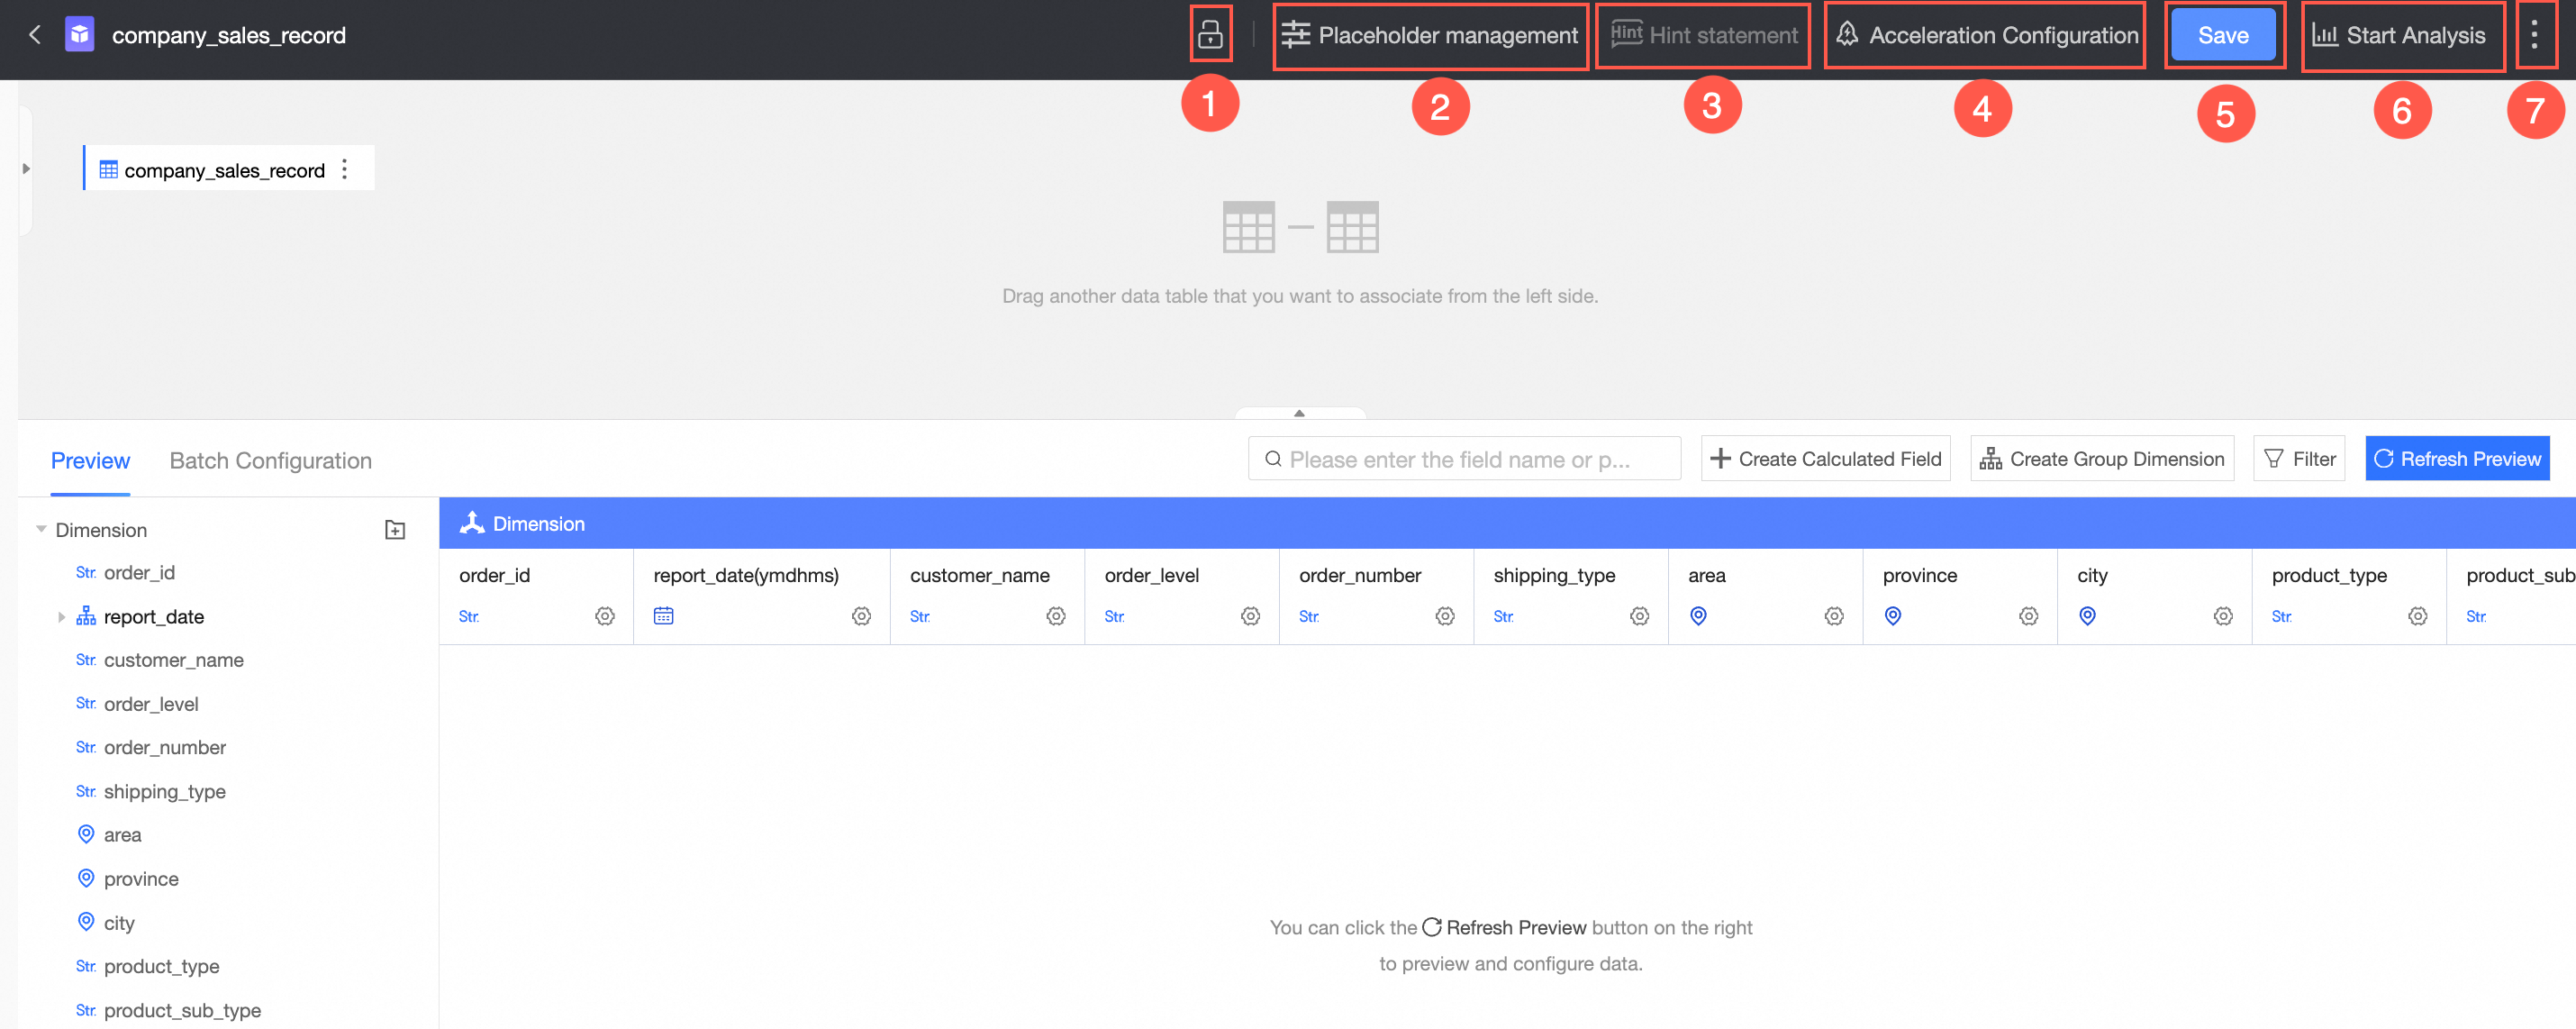Expand the report_date hierarchy
This screenshot has width=2576, height=1029.
tap(61, 617)
